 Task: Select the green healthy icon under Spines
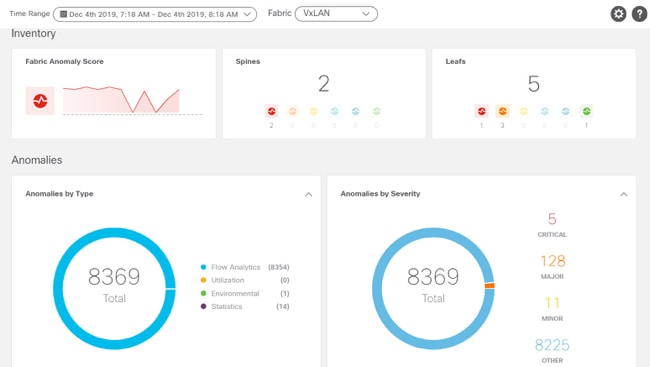pos(376,111)
